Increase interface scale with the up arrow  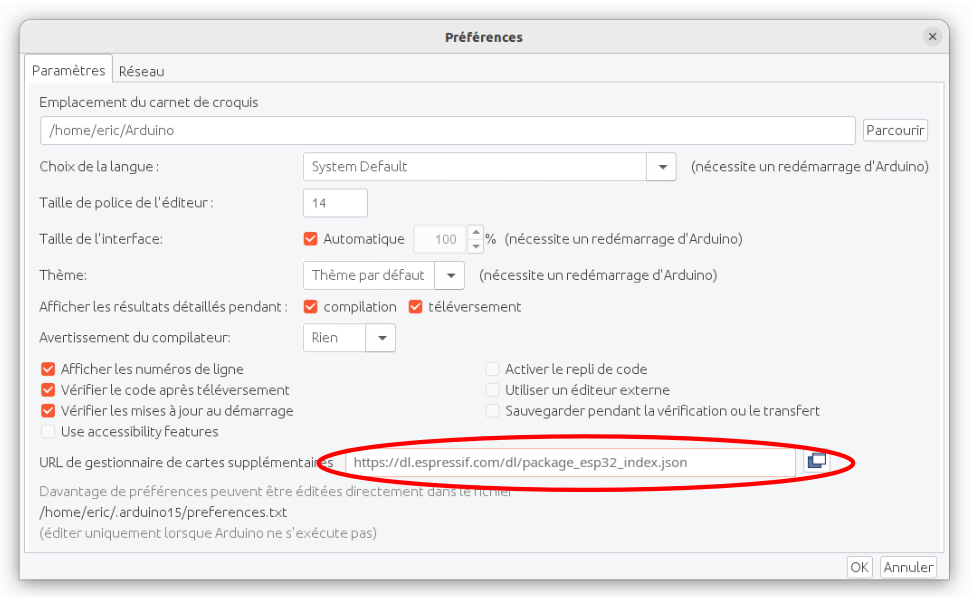click(476, 233)
